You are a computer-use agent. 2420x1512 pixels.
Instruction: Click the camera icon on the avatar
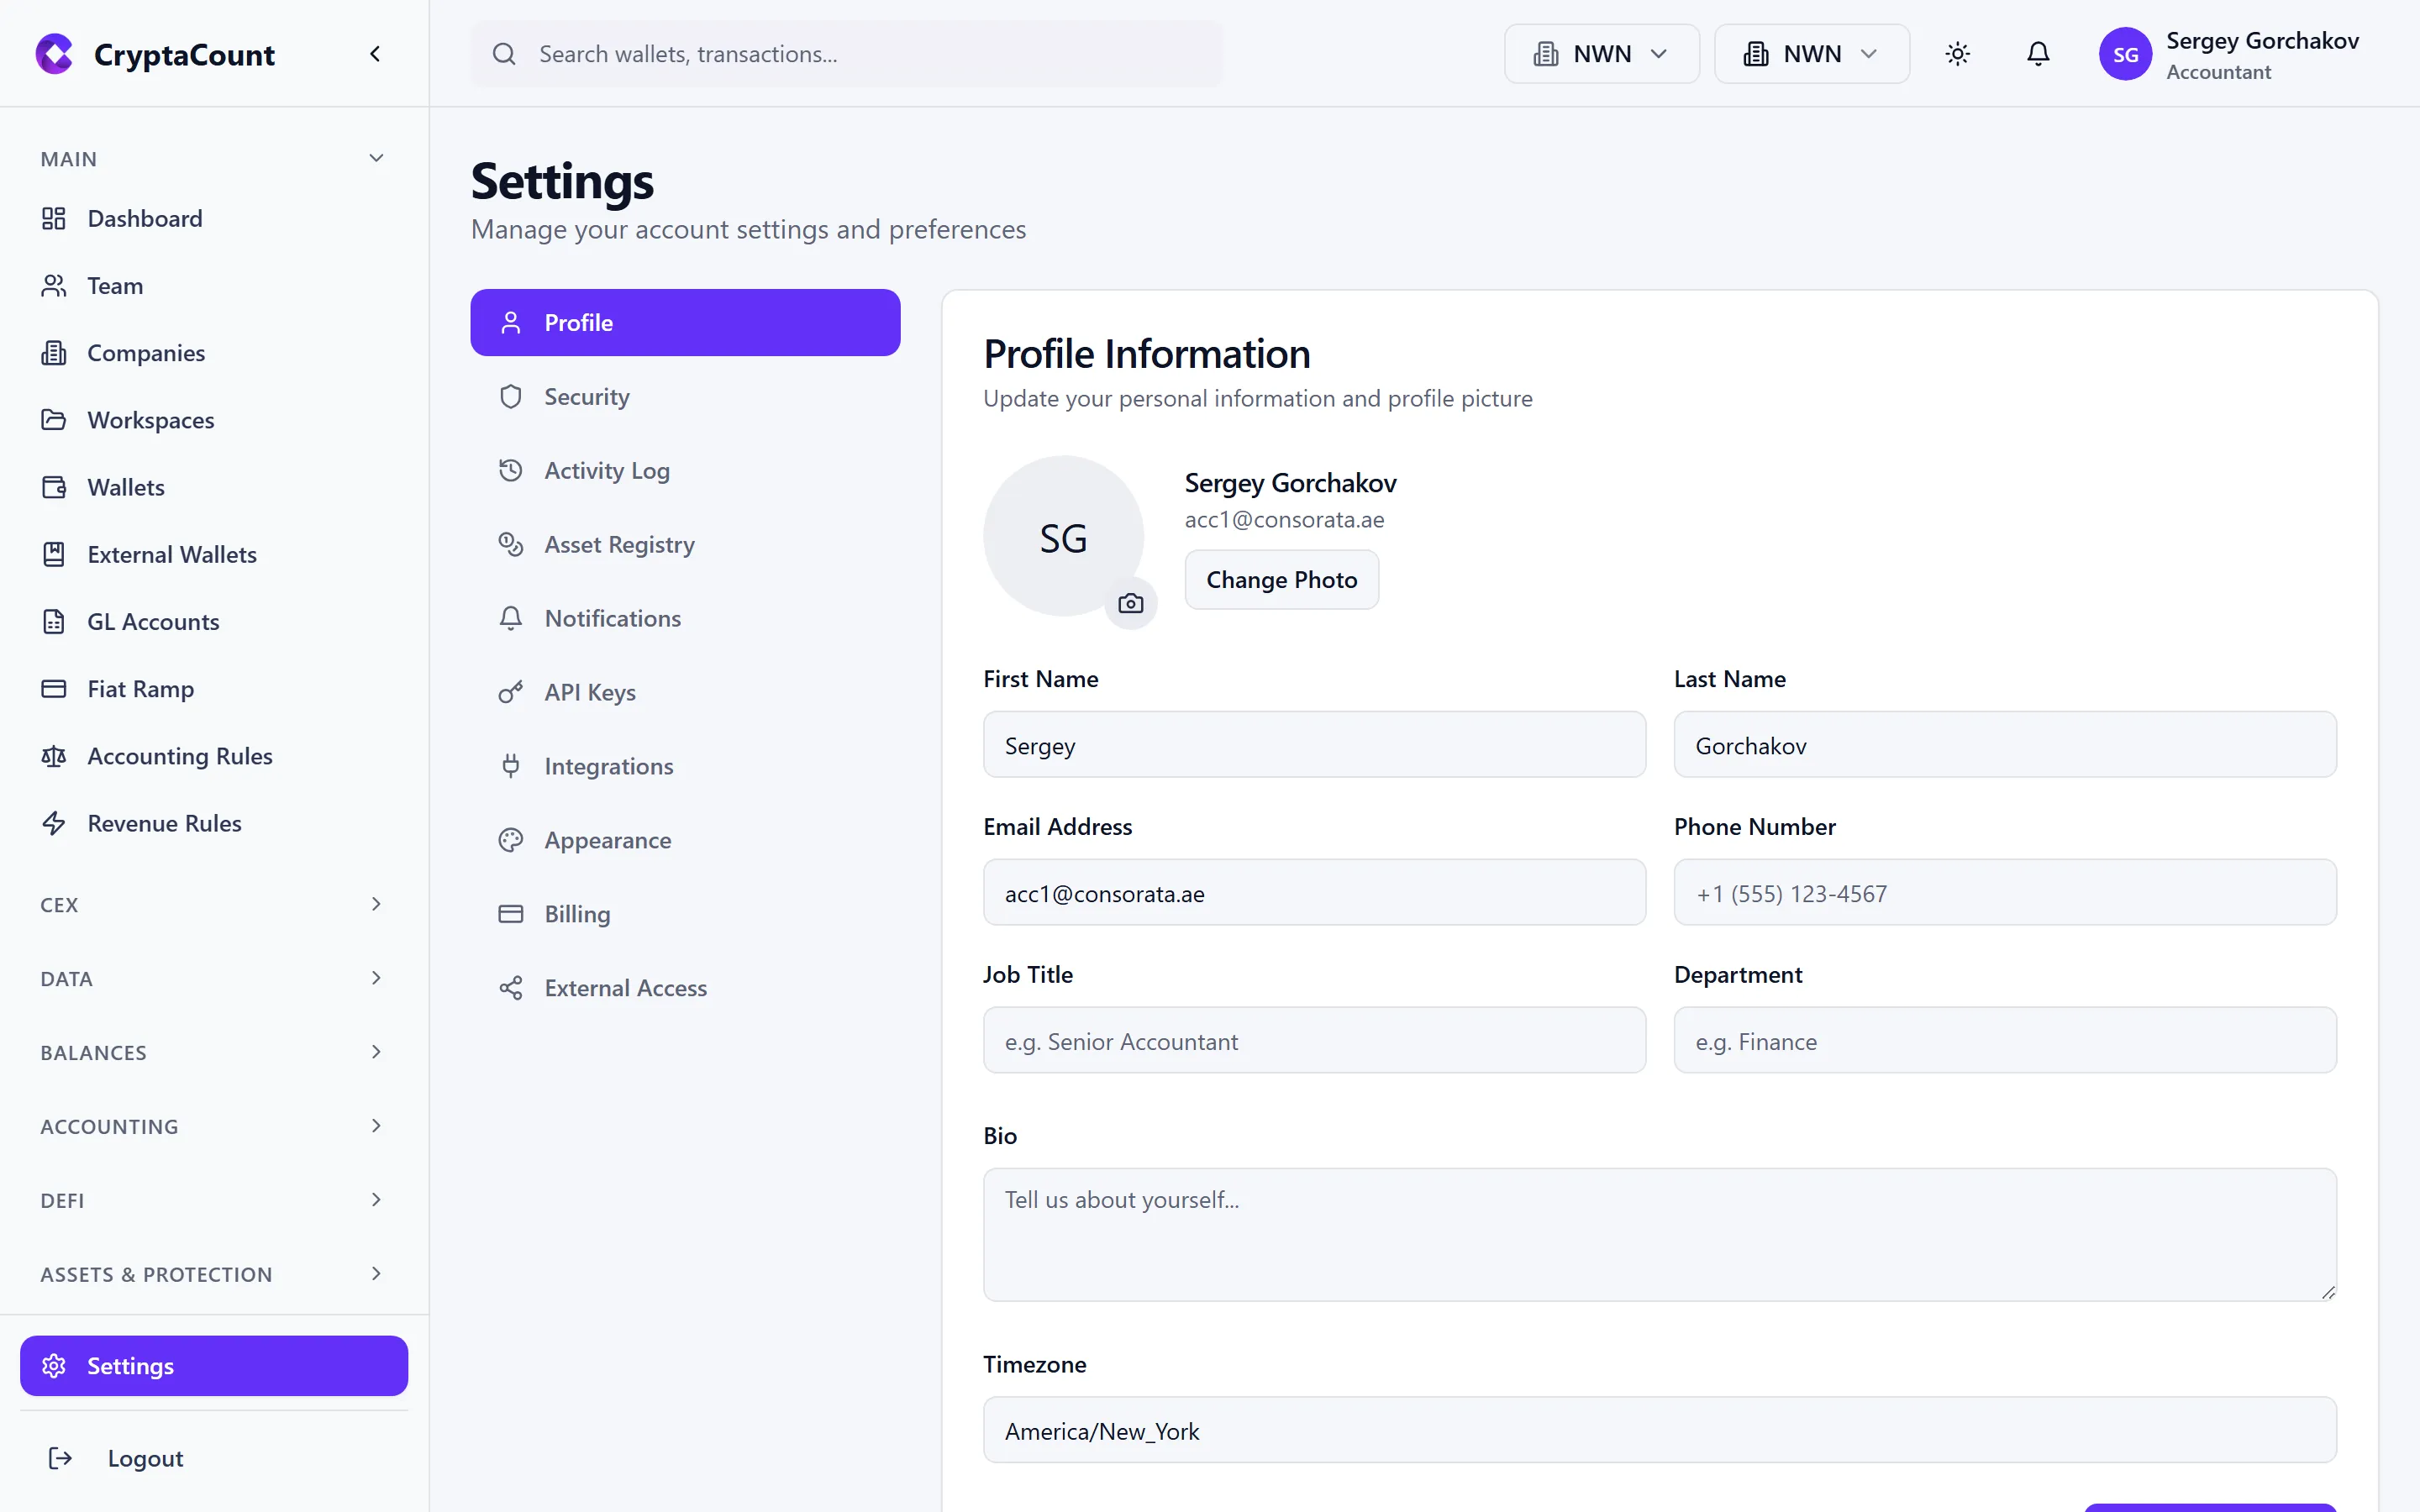pyautogui.click(x=1131, y=603)
